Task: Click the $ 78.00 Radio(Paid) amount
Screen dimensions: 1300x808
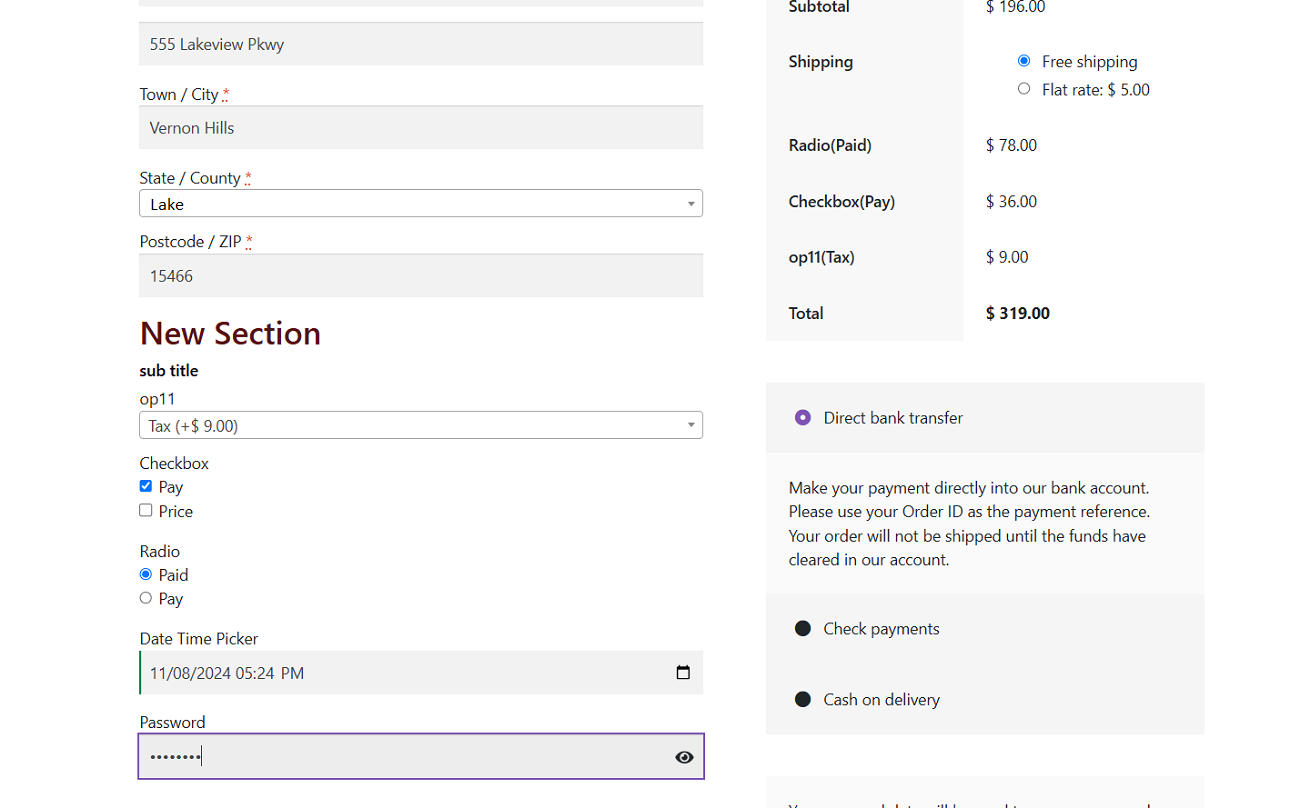Action: coord(1011,145)
